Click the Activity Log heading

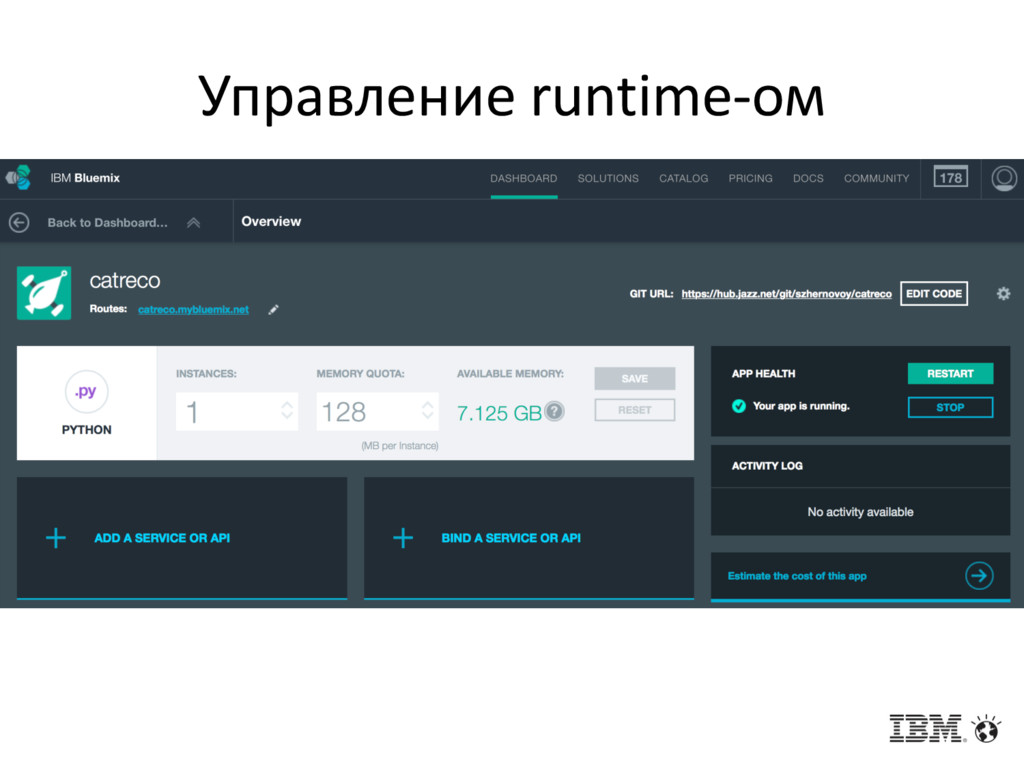767,466
